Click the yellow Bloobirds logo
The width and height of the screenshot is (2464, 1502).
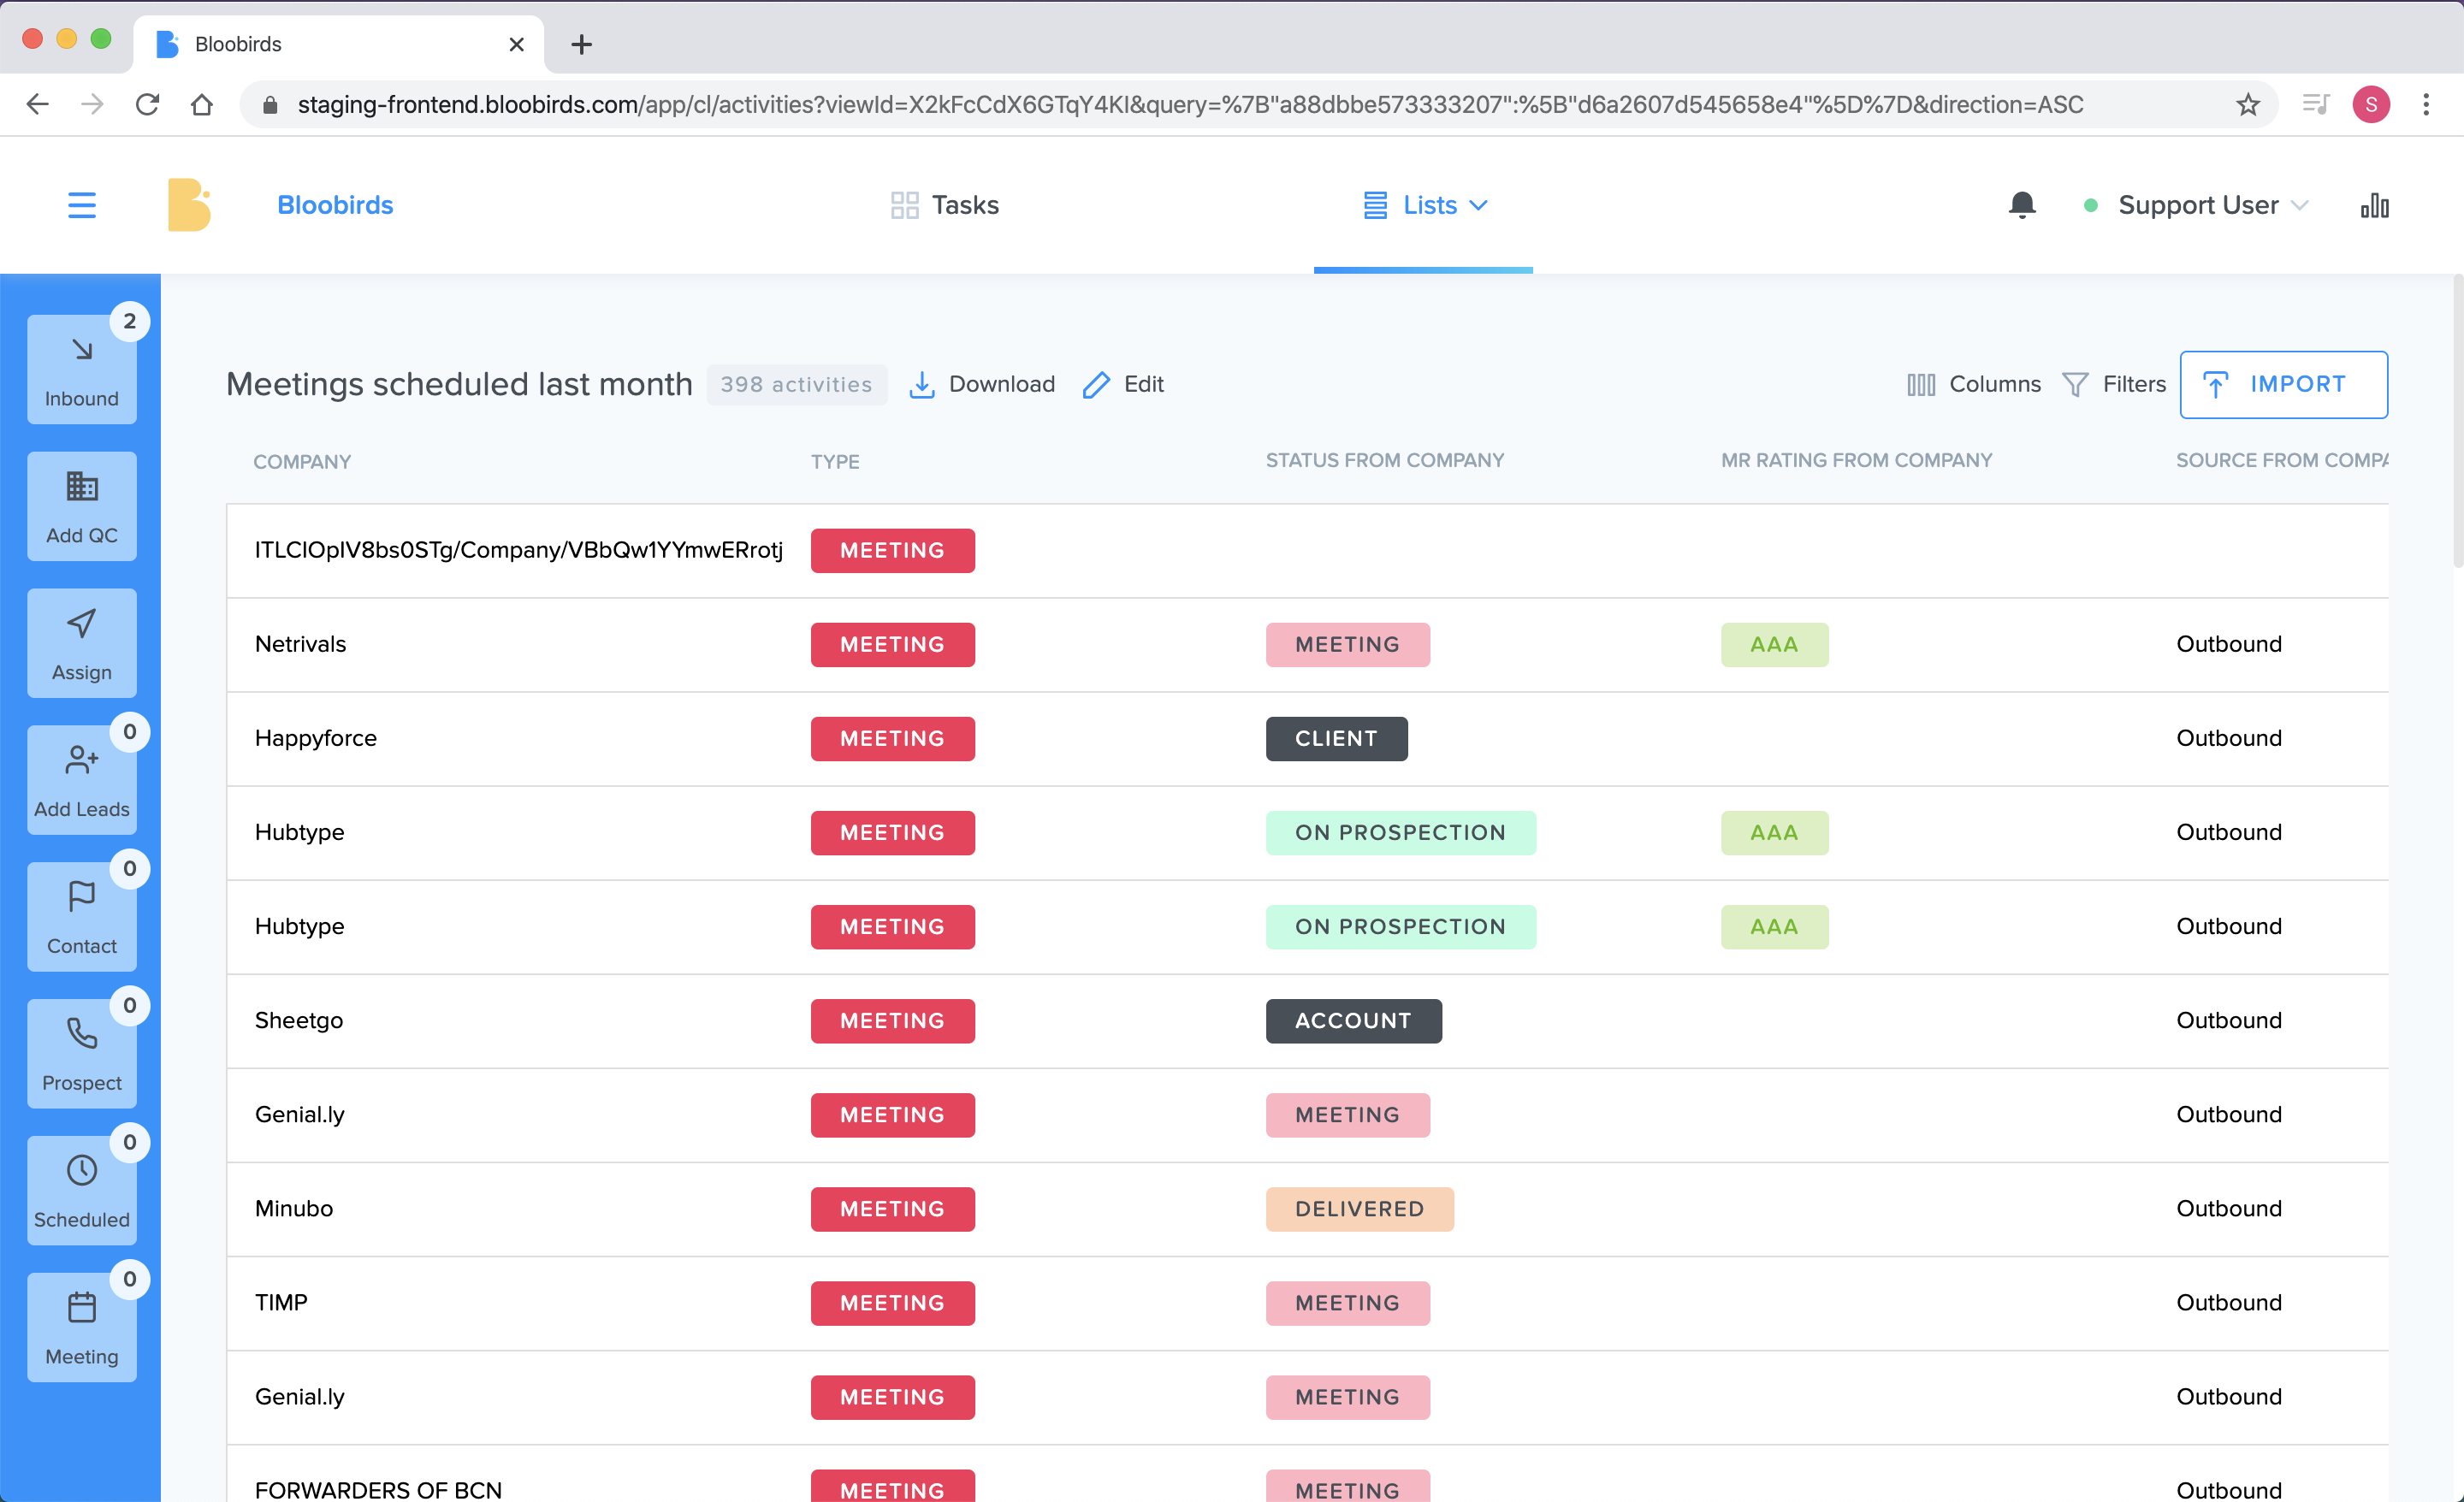coord(189,205)
